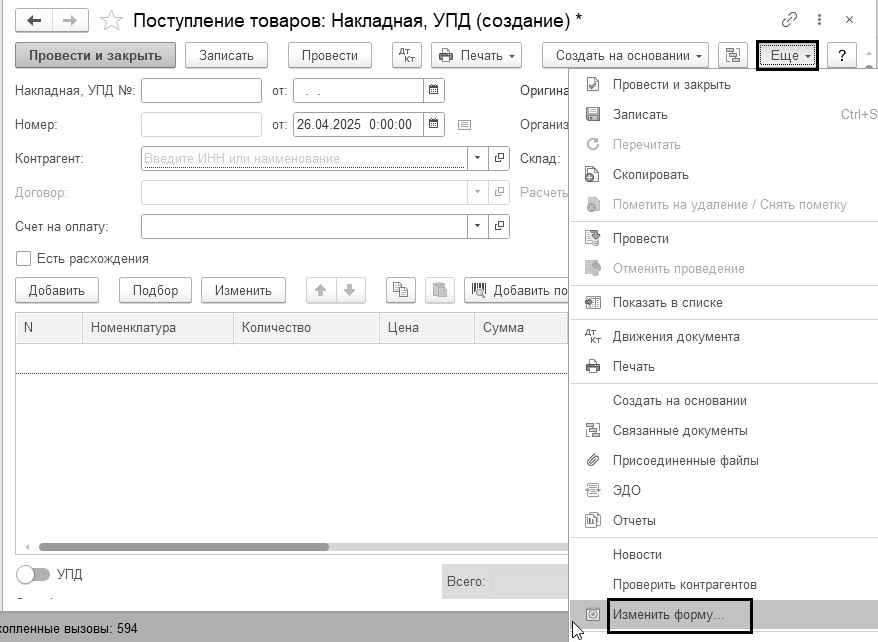Focus the Счет на оплату input field
This screenshot has height=642, width=878.
point(304,226)
